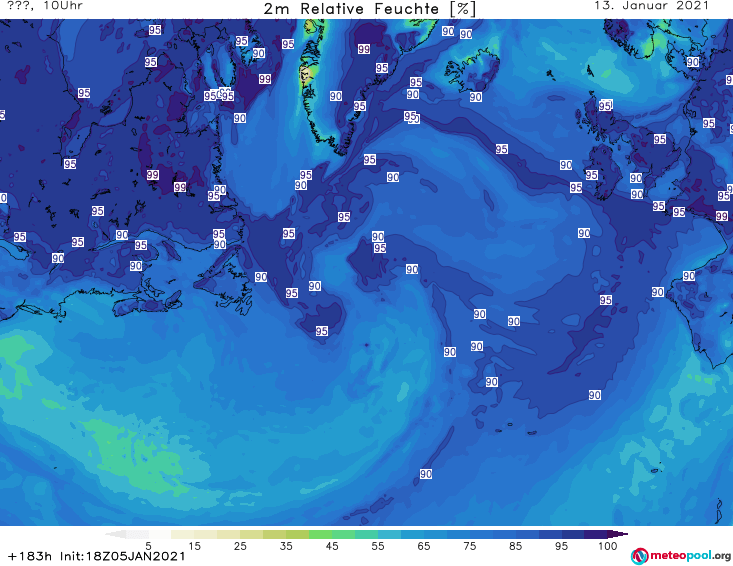Click the colorbar label "15"

coord(194,546)
